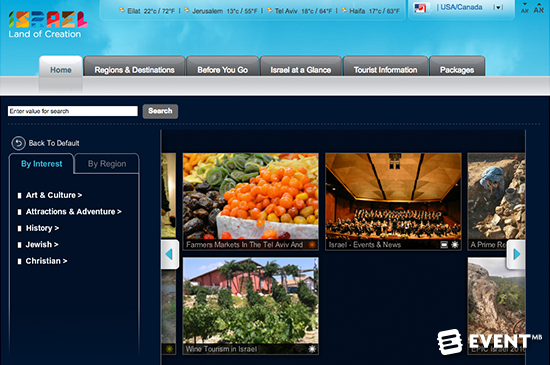Click the Farmers Markets In The Tel Aviv caption
Screen dimensions: 550x365
click(244, 244)
